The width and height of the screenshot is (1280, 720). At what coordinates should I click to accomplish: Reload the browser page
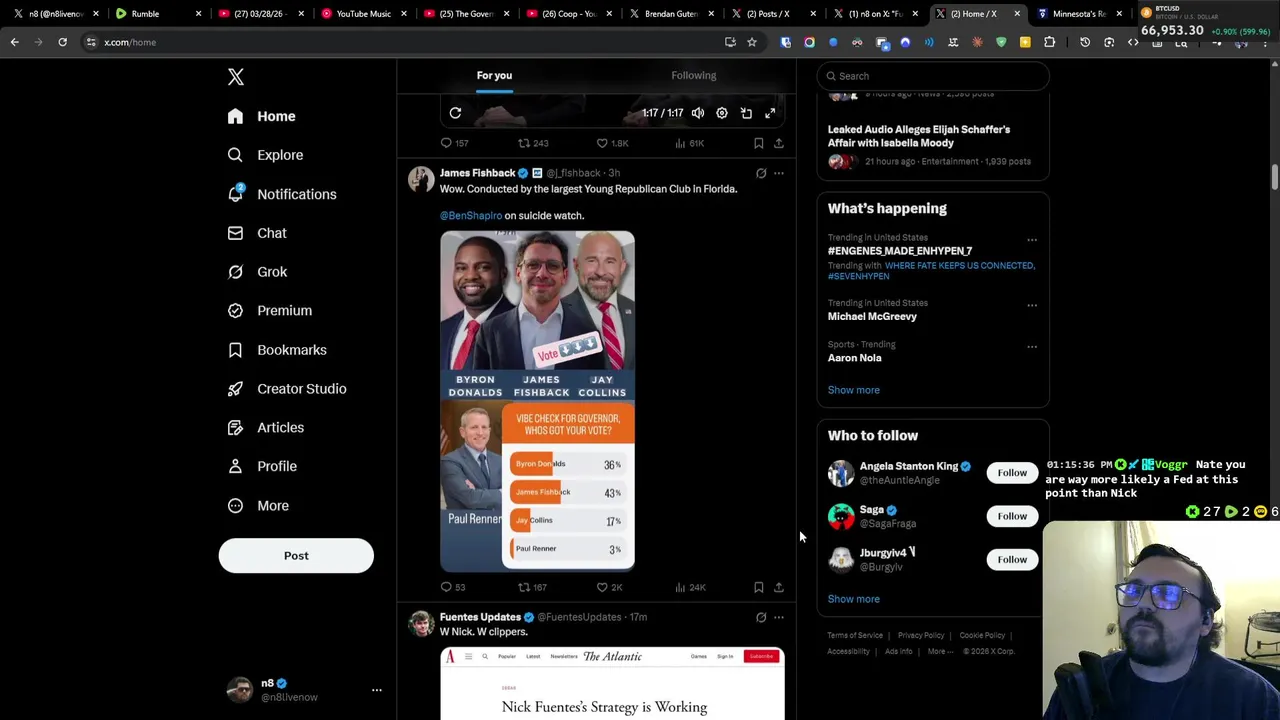pyautogui.click(x=62, y=42)
